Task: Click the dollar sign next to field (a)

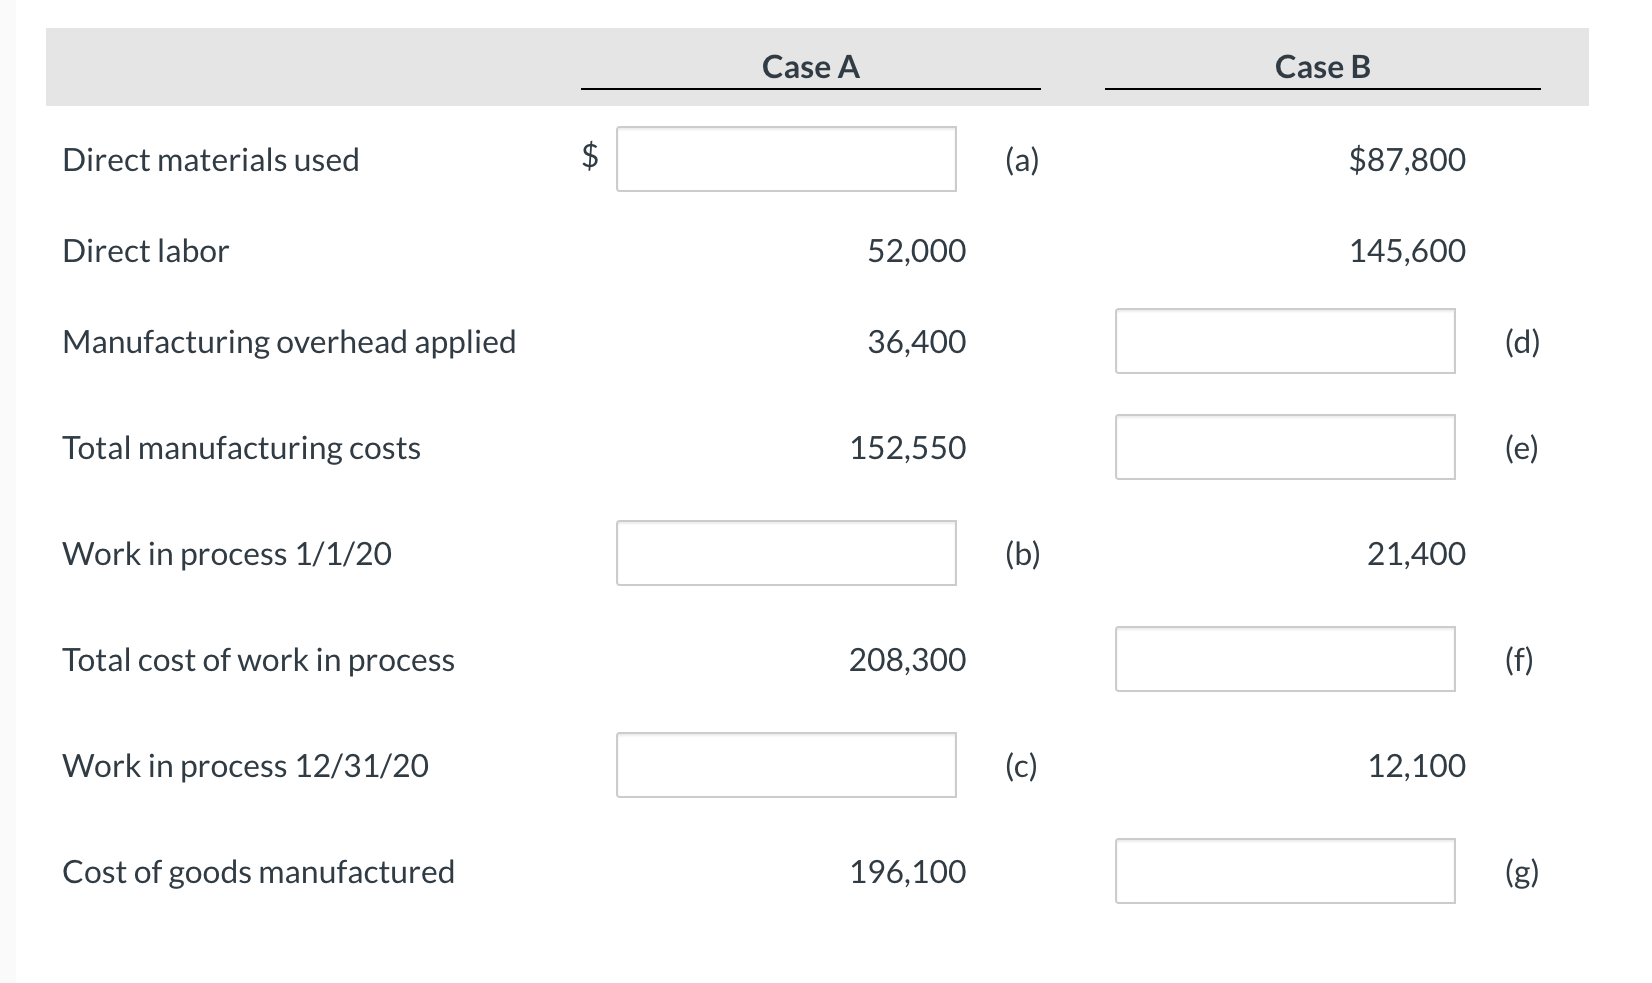Action: (588, 158)
